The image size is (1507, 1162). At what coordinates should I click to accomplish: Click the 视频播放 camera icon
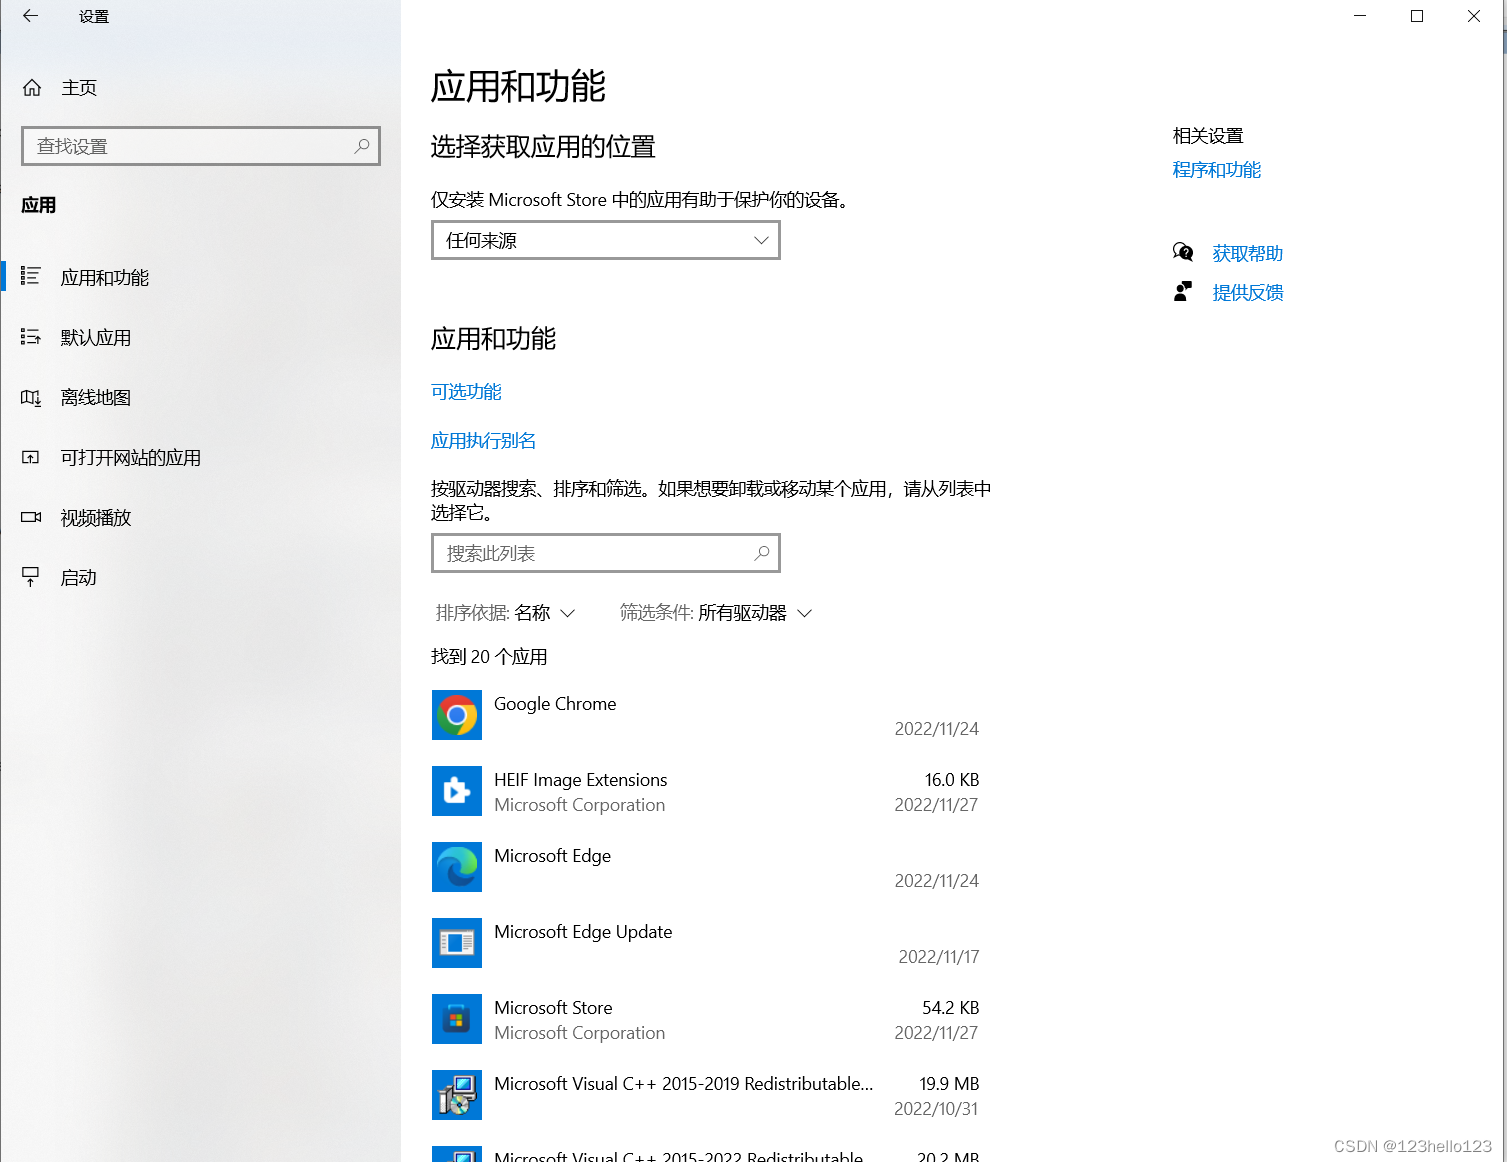click(31, 517)
